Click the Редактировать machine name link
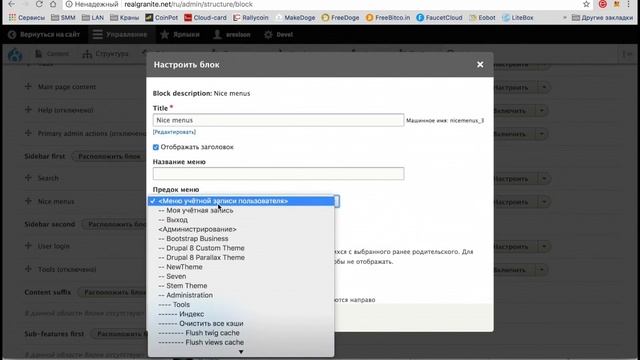The image size is (640, 360). point(174,132)
